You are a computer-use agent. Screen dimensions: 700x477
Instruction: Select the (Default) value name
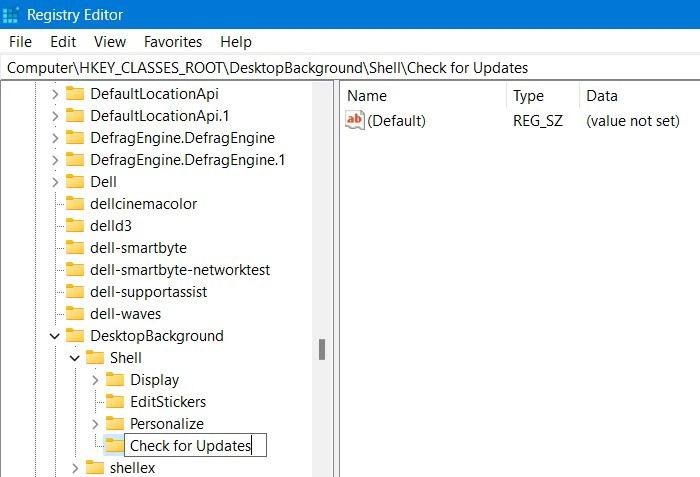tap(396, 121)
